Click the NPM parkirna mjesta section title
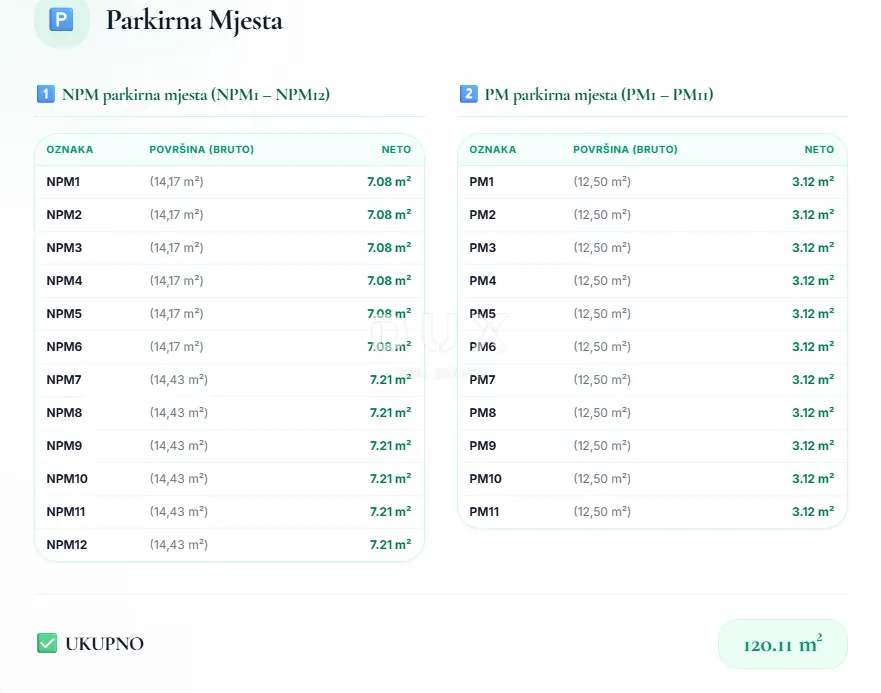Screen dimensions: 881x693 pos(196,94)
